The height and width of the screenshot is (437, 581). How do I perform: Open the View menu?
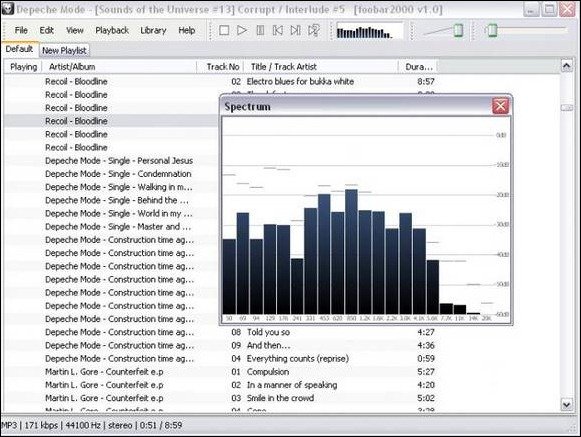tap(75, 30)
